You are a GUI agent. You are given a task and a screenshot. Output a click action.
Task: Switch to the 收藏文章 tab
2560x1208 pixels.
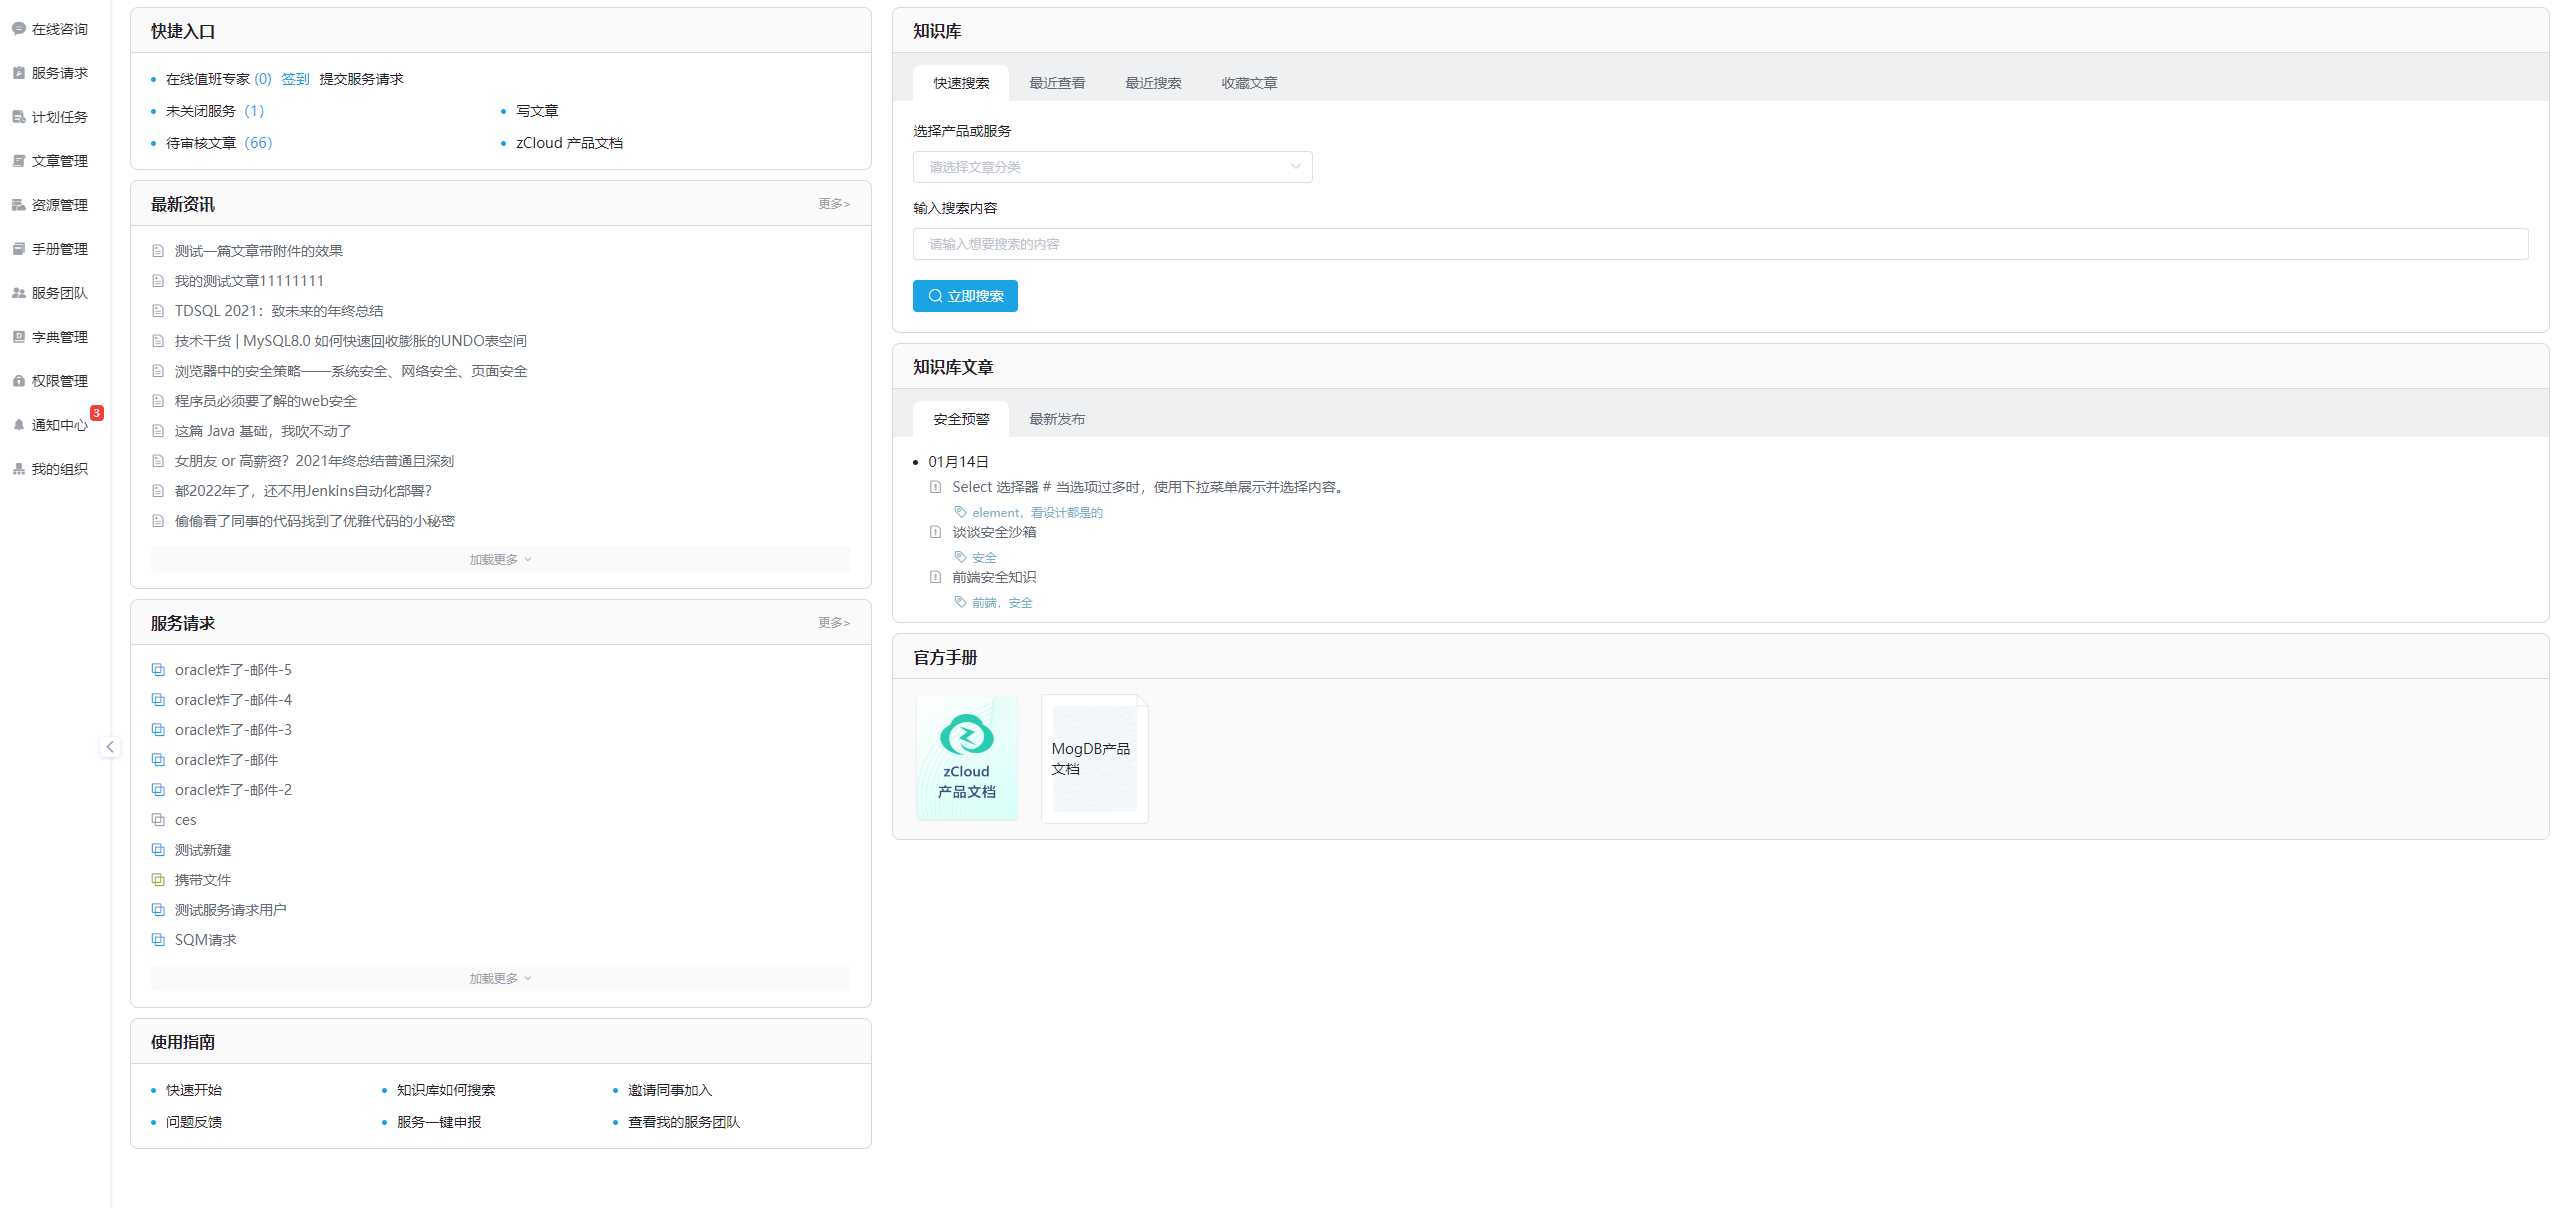(1249, 83)
